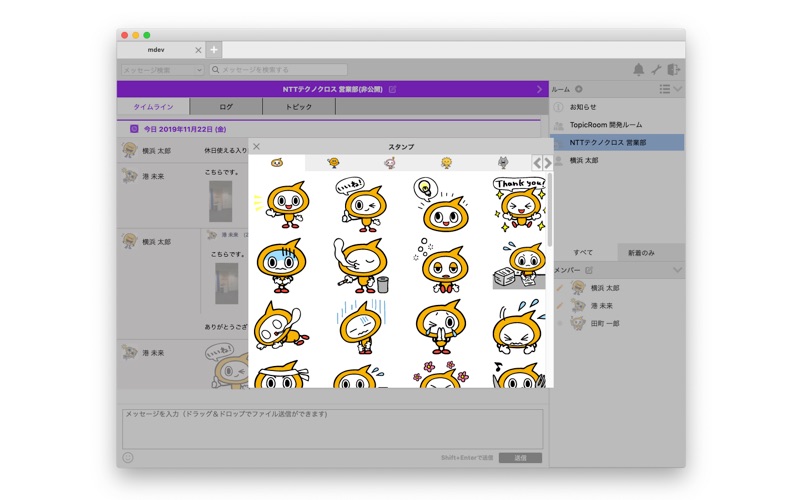Edit members icon beside メンバー
Viewport: 800px width, 500px height.
pyautogui.click(x=589, y=270)
